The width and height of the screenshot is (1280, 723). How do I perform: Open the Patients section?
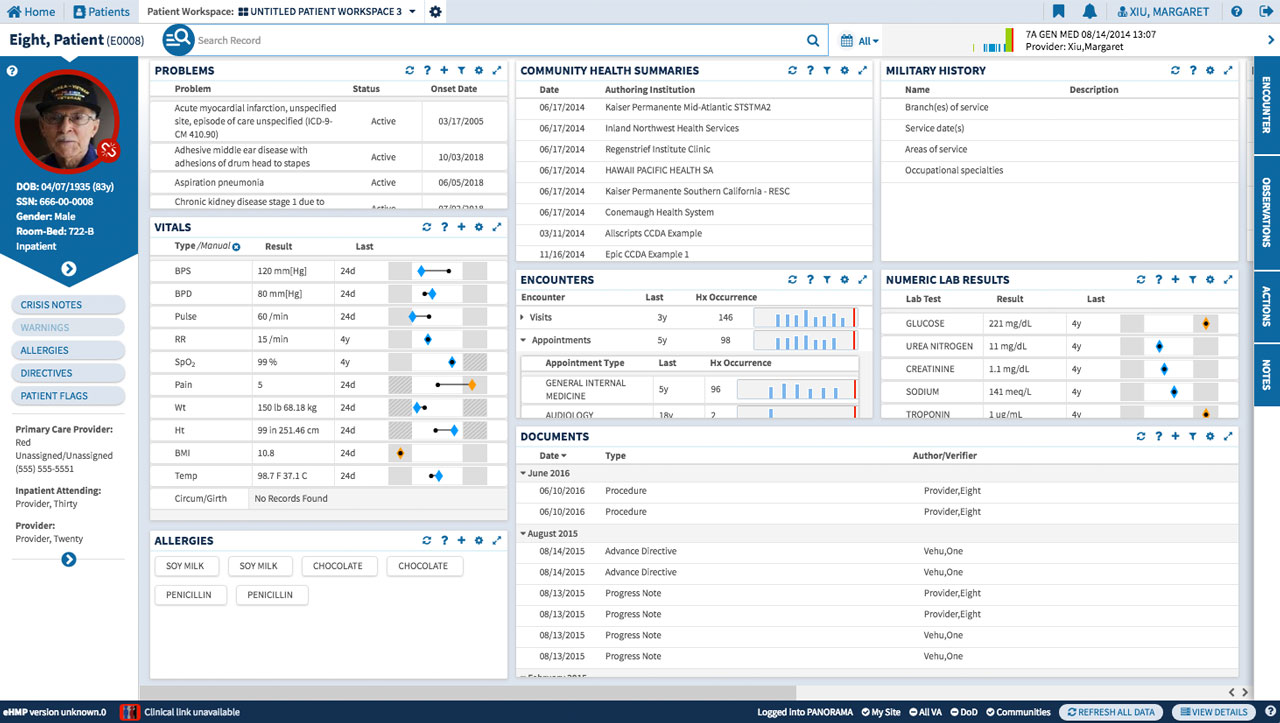(x=102, y=12)
